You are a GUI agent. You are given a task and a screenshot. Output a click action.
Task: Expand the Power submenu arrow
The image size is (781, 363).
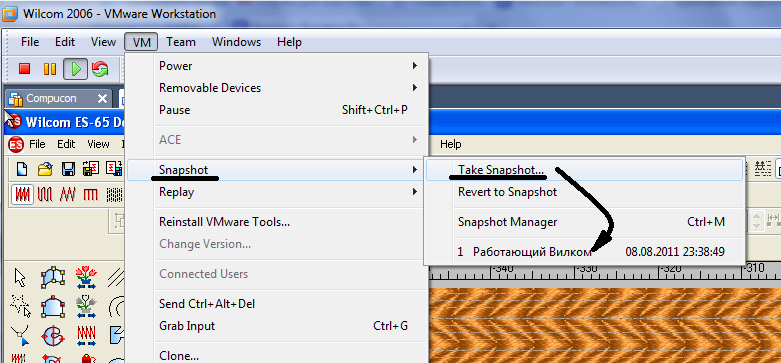click(x=415, y=66)
